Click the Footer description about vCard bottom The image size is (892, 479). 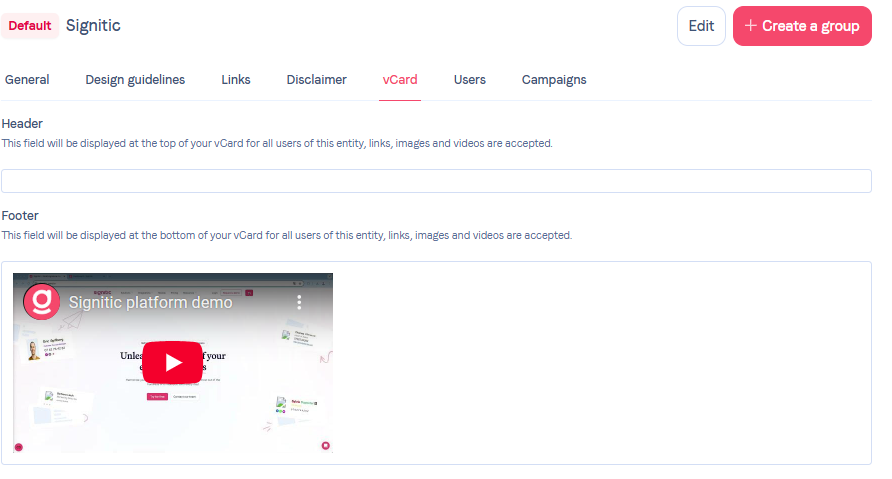point(287,235)
